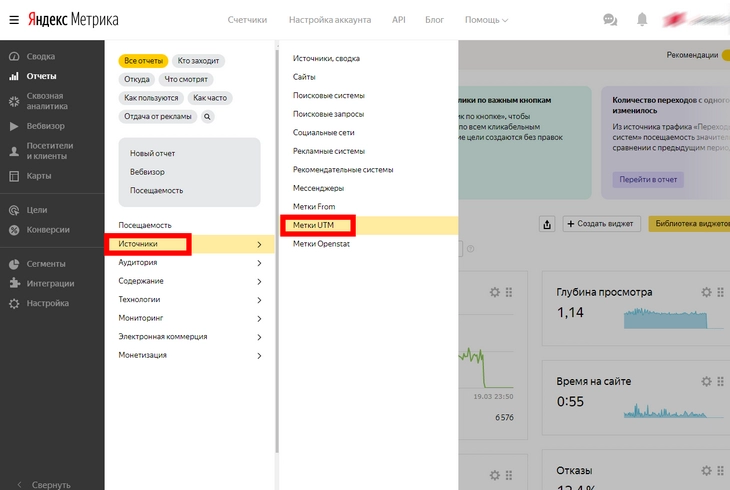Viewport: 730px width, 490px height.
Task: Open the notifications bell icon
Action: click(642, 20)
